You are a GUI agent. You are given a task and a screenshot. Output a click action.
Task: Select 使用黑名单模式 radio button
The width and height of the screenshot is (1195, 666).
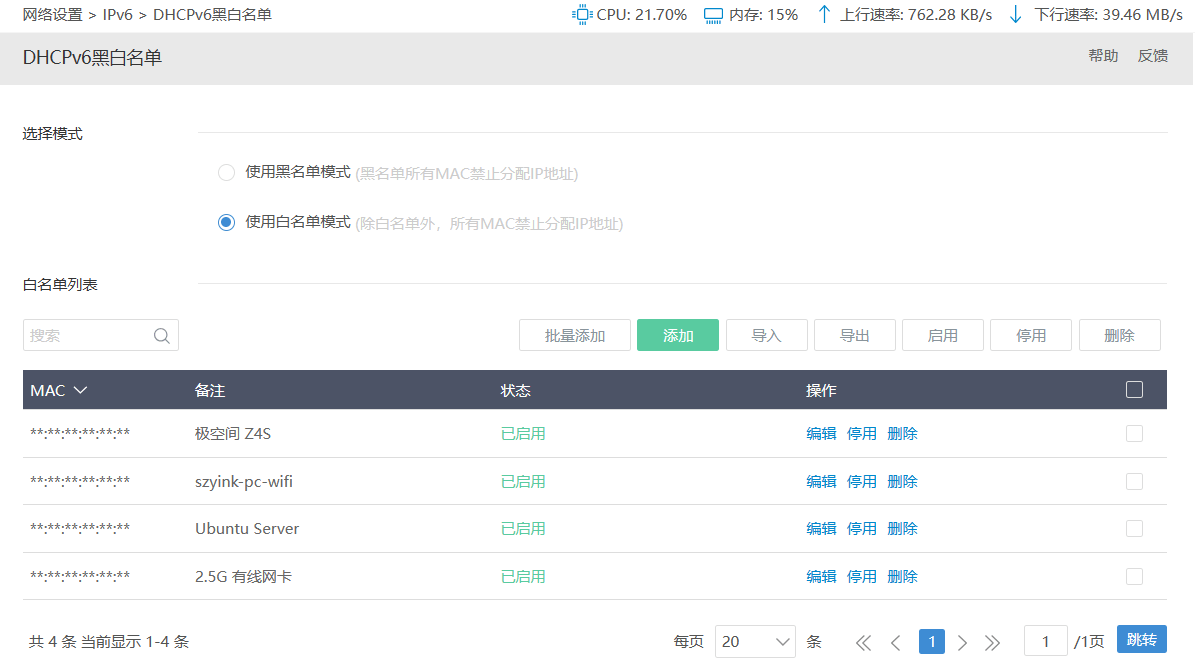[x=226, y=172]
